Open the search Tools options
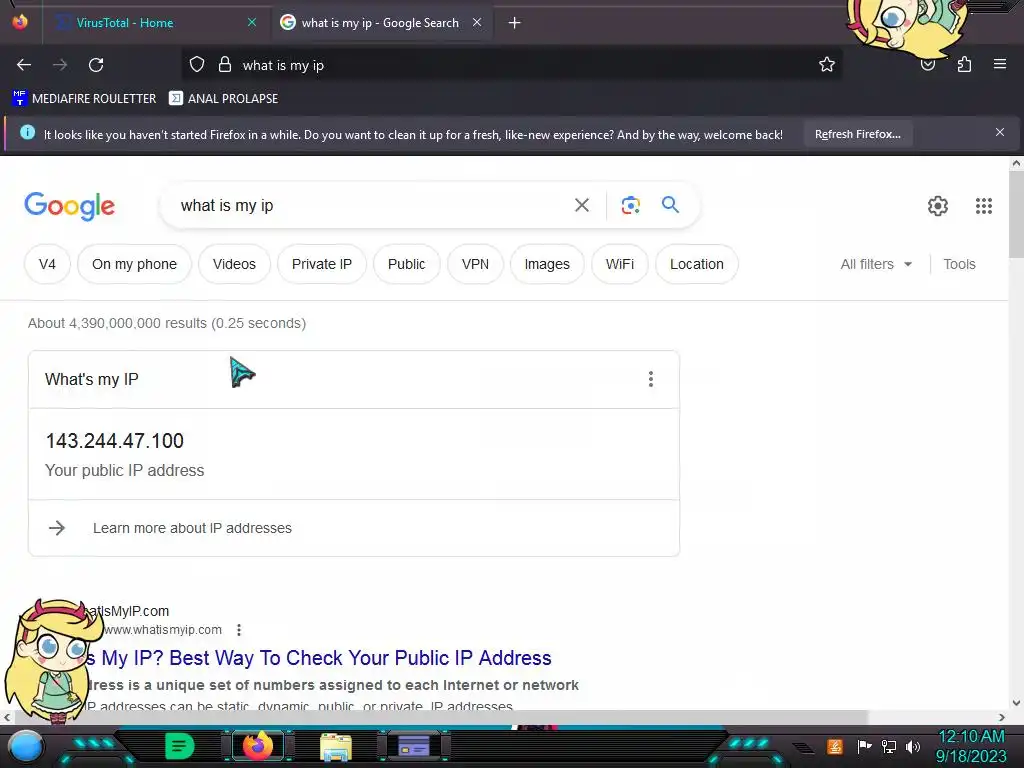1024x768 pixels. click(x=959, y=264)
